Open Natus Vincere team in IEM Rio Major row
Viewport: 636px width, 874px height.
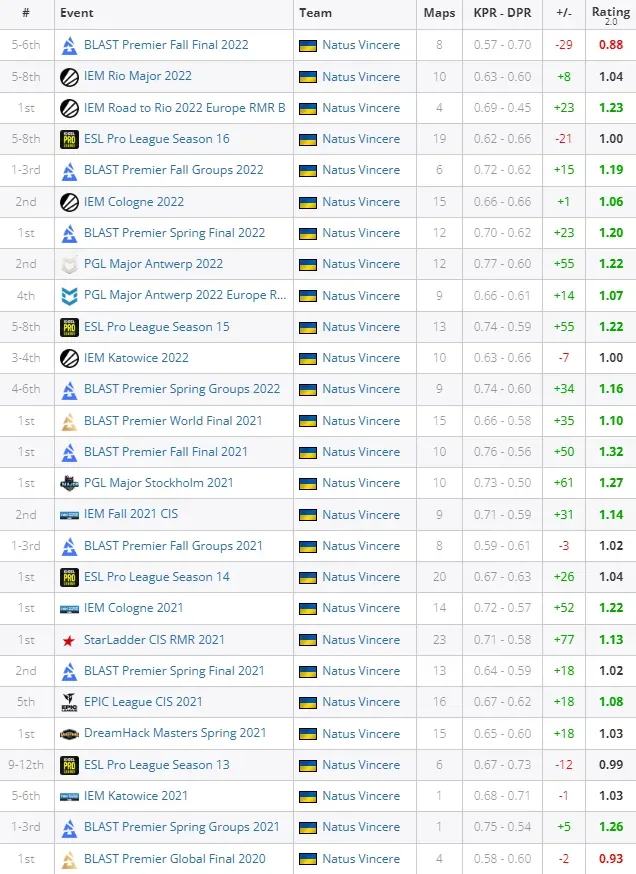pyautogui.click(x=361, y=76)
